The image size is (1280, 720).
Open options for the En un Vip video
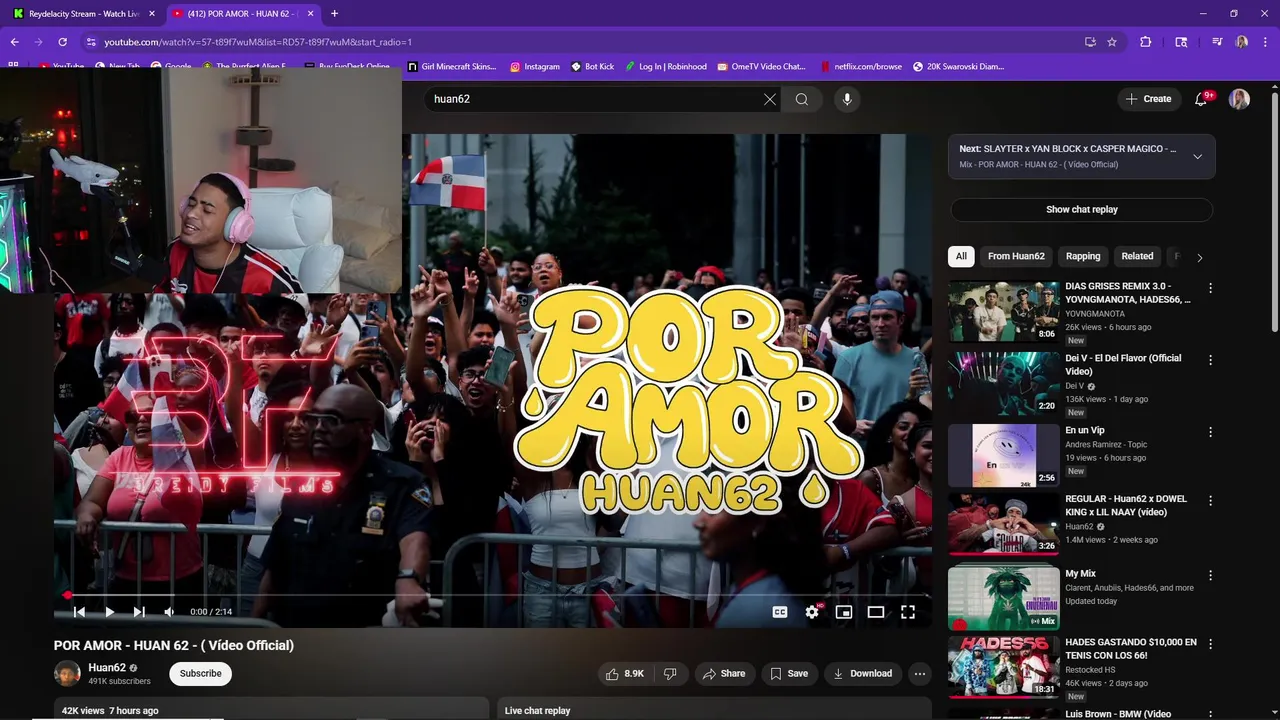pyautogui.click(x=1210, y=432)
